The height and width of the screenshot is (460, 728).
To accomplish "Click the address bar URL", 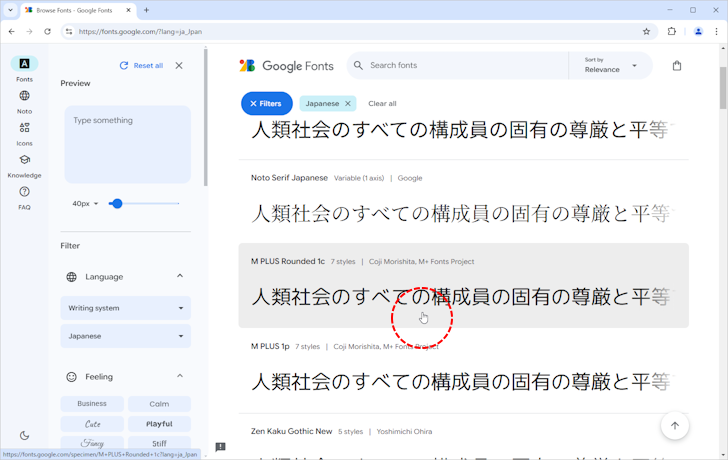I will click(140, 32).
